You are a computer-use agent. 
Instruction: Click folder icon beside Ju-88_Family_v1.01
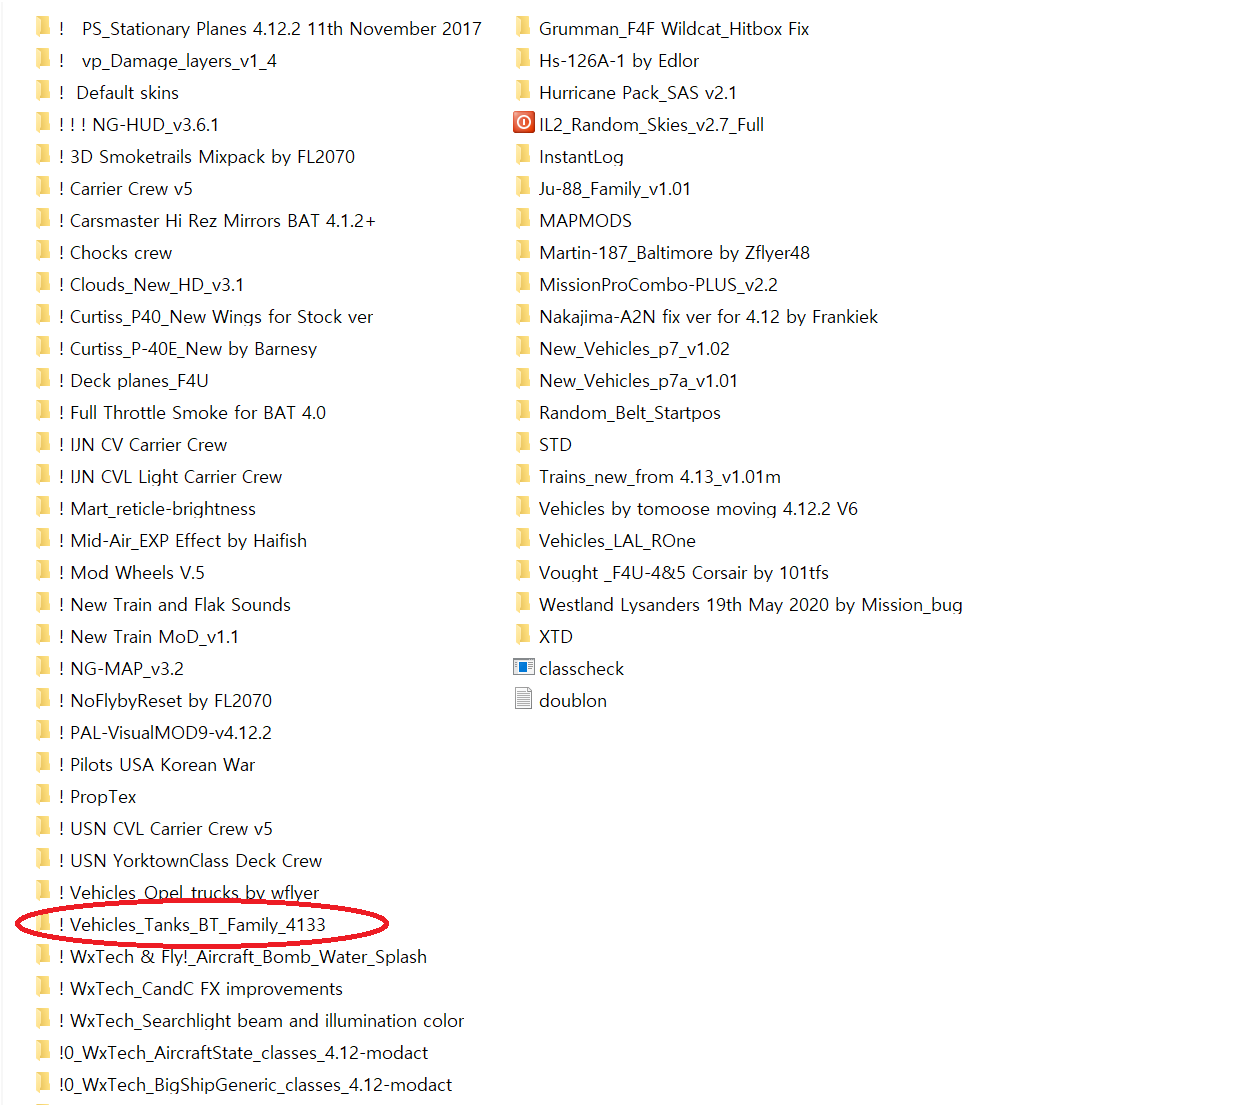tap(523, 187)
